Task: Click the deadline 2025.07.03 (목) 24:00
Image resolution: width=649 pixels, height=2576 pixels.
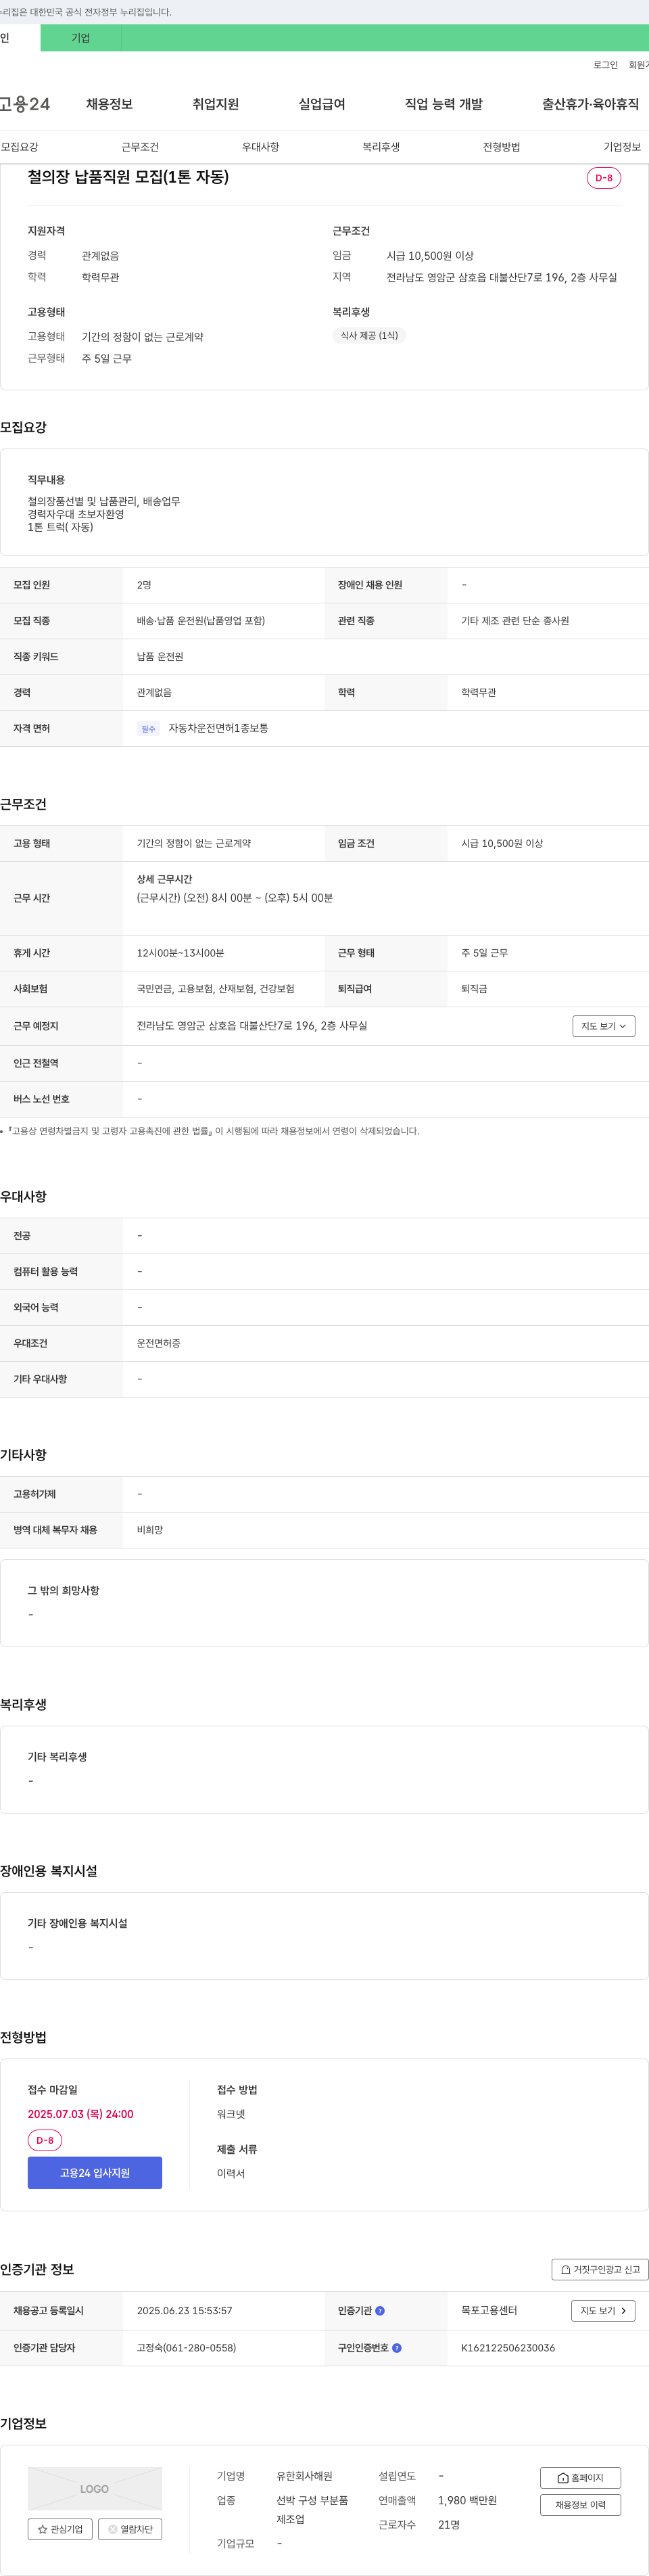Action: [81, 2114]
